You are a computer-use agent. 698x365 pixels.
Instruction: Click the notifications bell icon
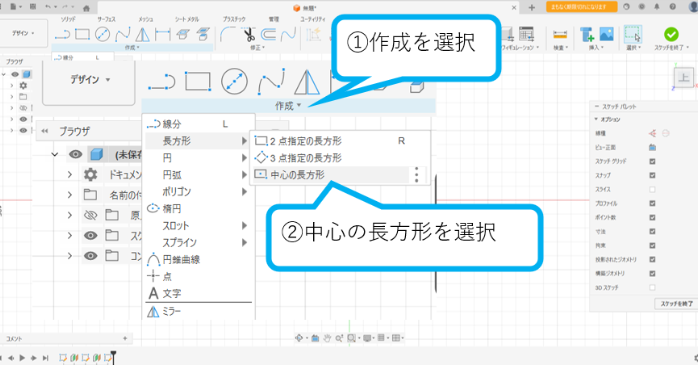pyautogui.click(x=657, y=7)
